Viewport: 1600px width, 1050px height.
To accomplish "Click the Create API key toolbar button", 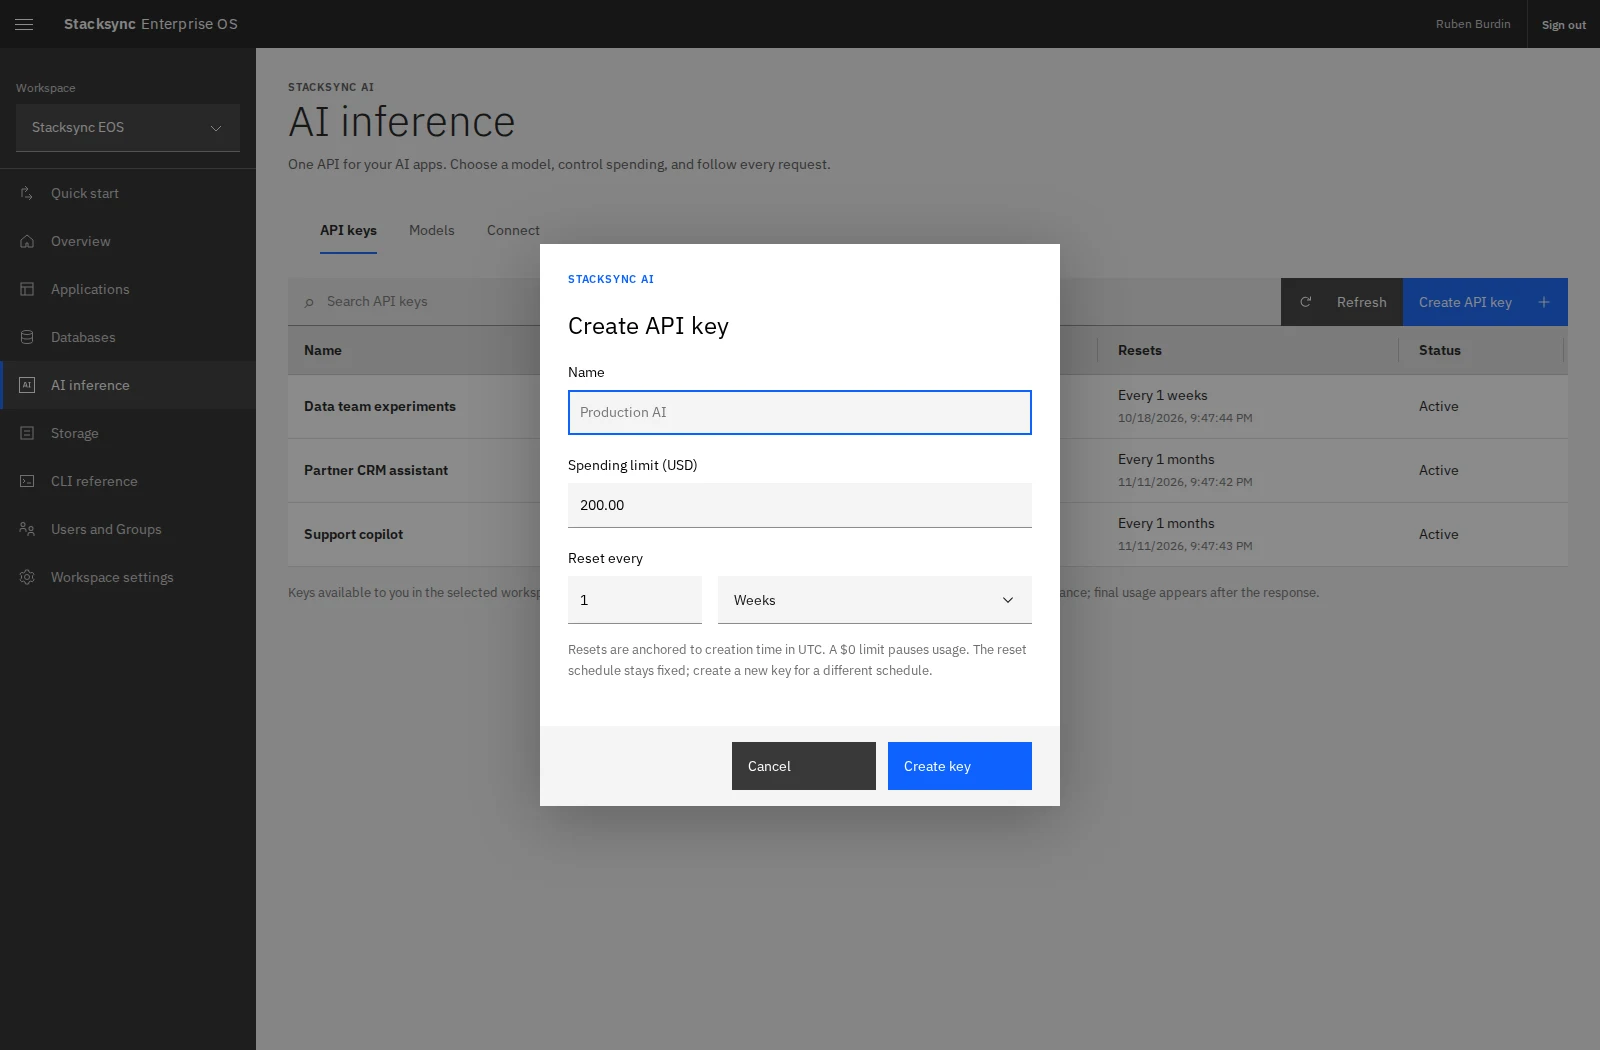I will click(x=1485, y=302).
